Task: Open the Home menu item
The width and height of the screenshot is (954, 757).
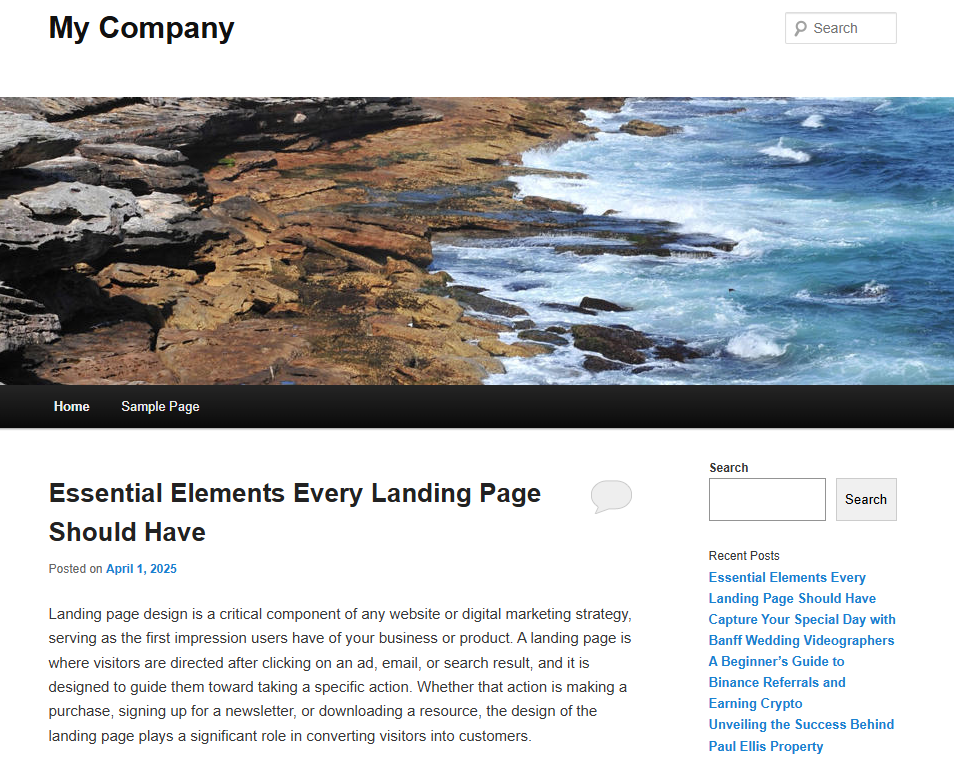Action: point(71,406)
